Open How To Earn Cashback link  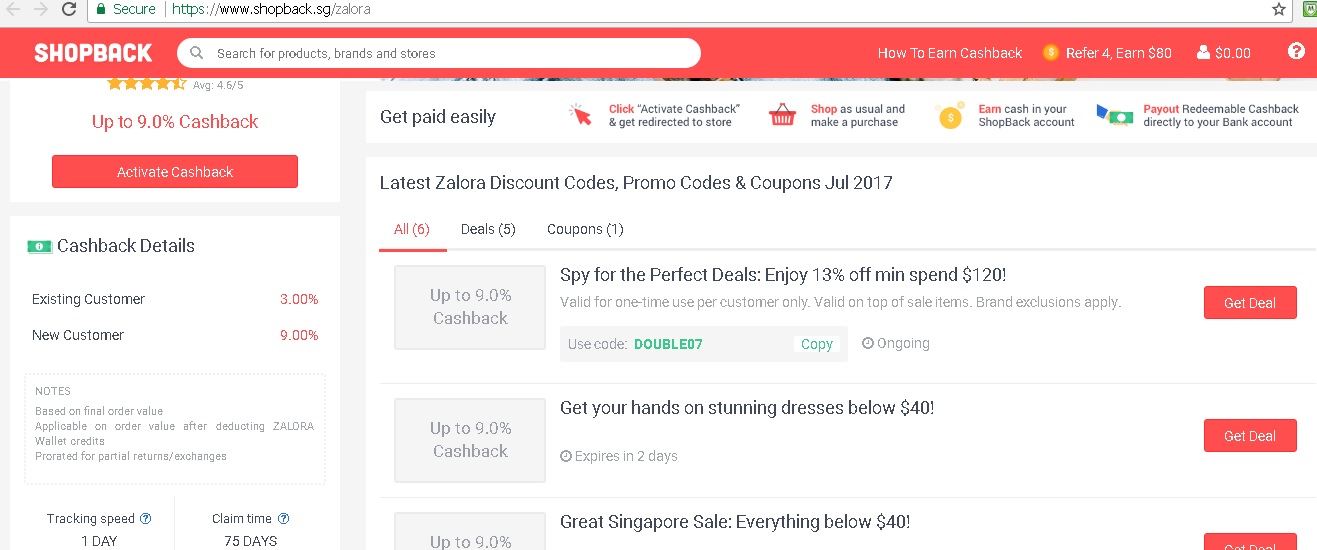tap(950, 53)
